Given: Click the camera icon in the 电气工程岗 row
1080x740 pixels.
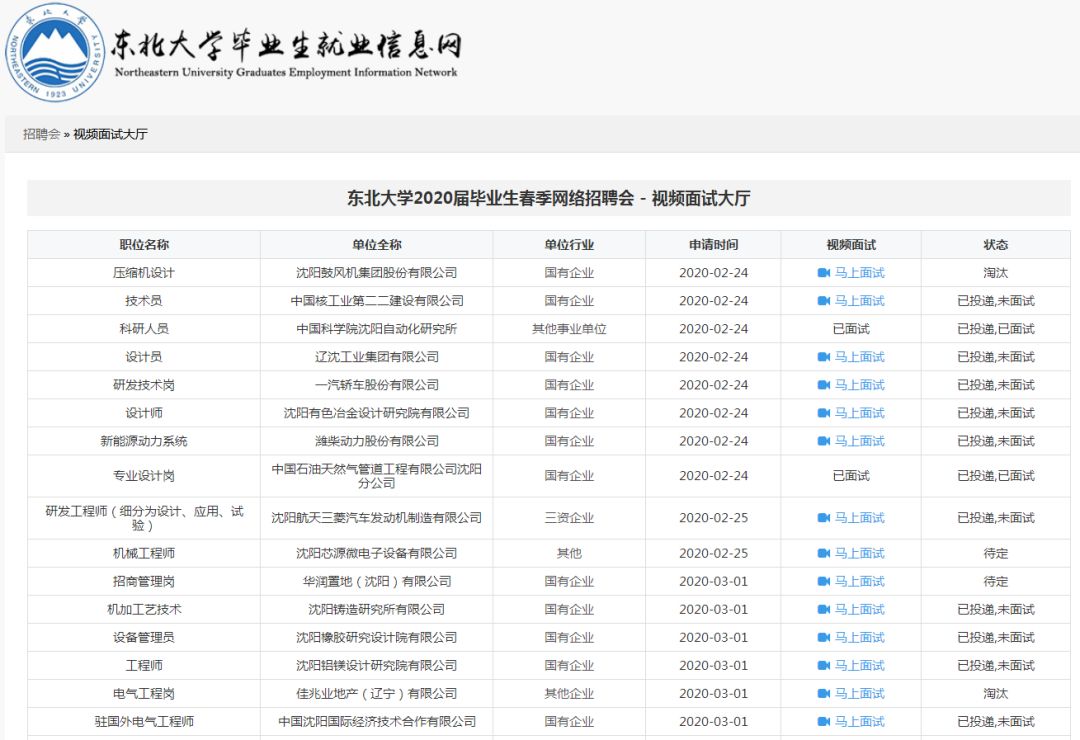Looking at the screenshot, I should tap(824, 693).
